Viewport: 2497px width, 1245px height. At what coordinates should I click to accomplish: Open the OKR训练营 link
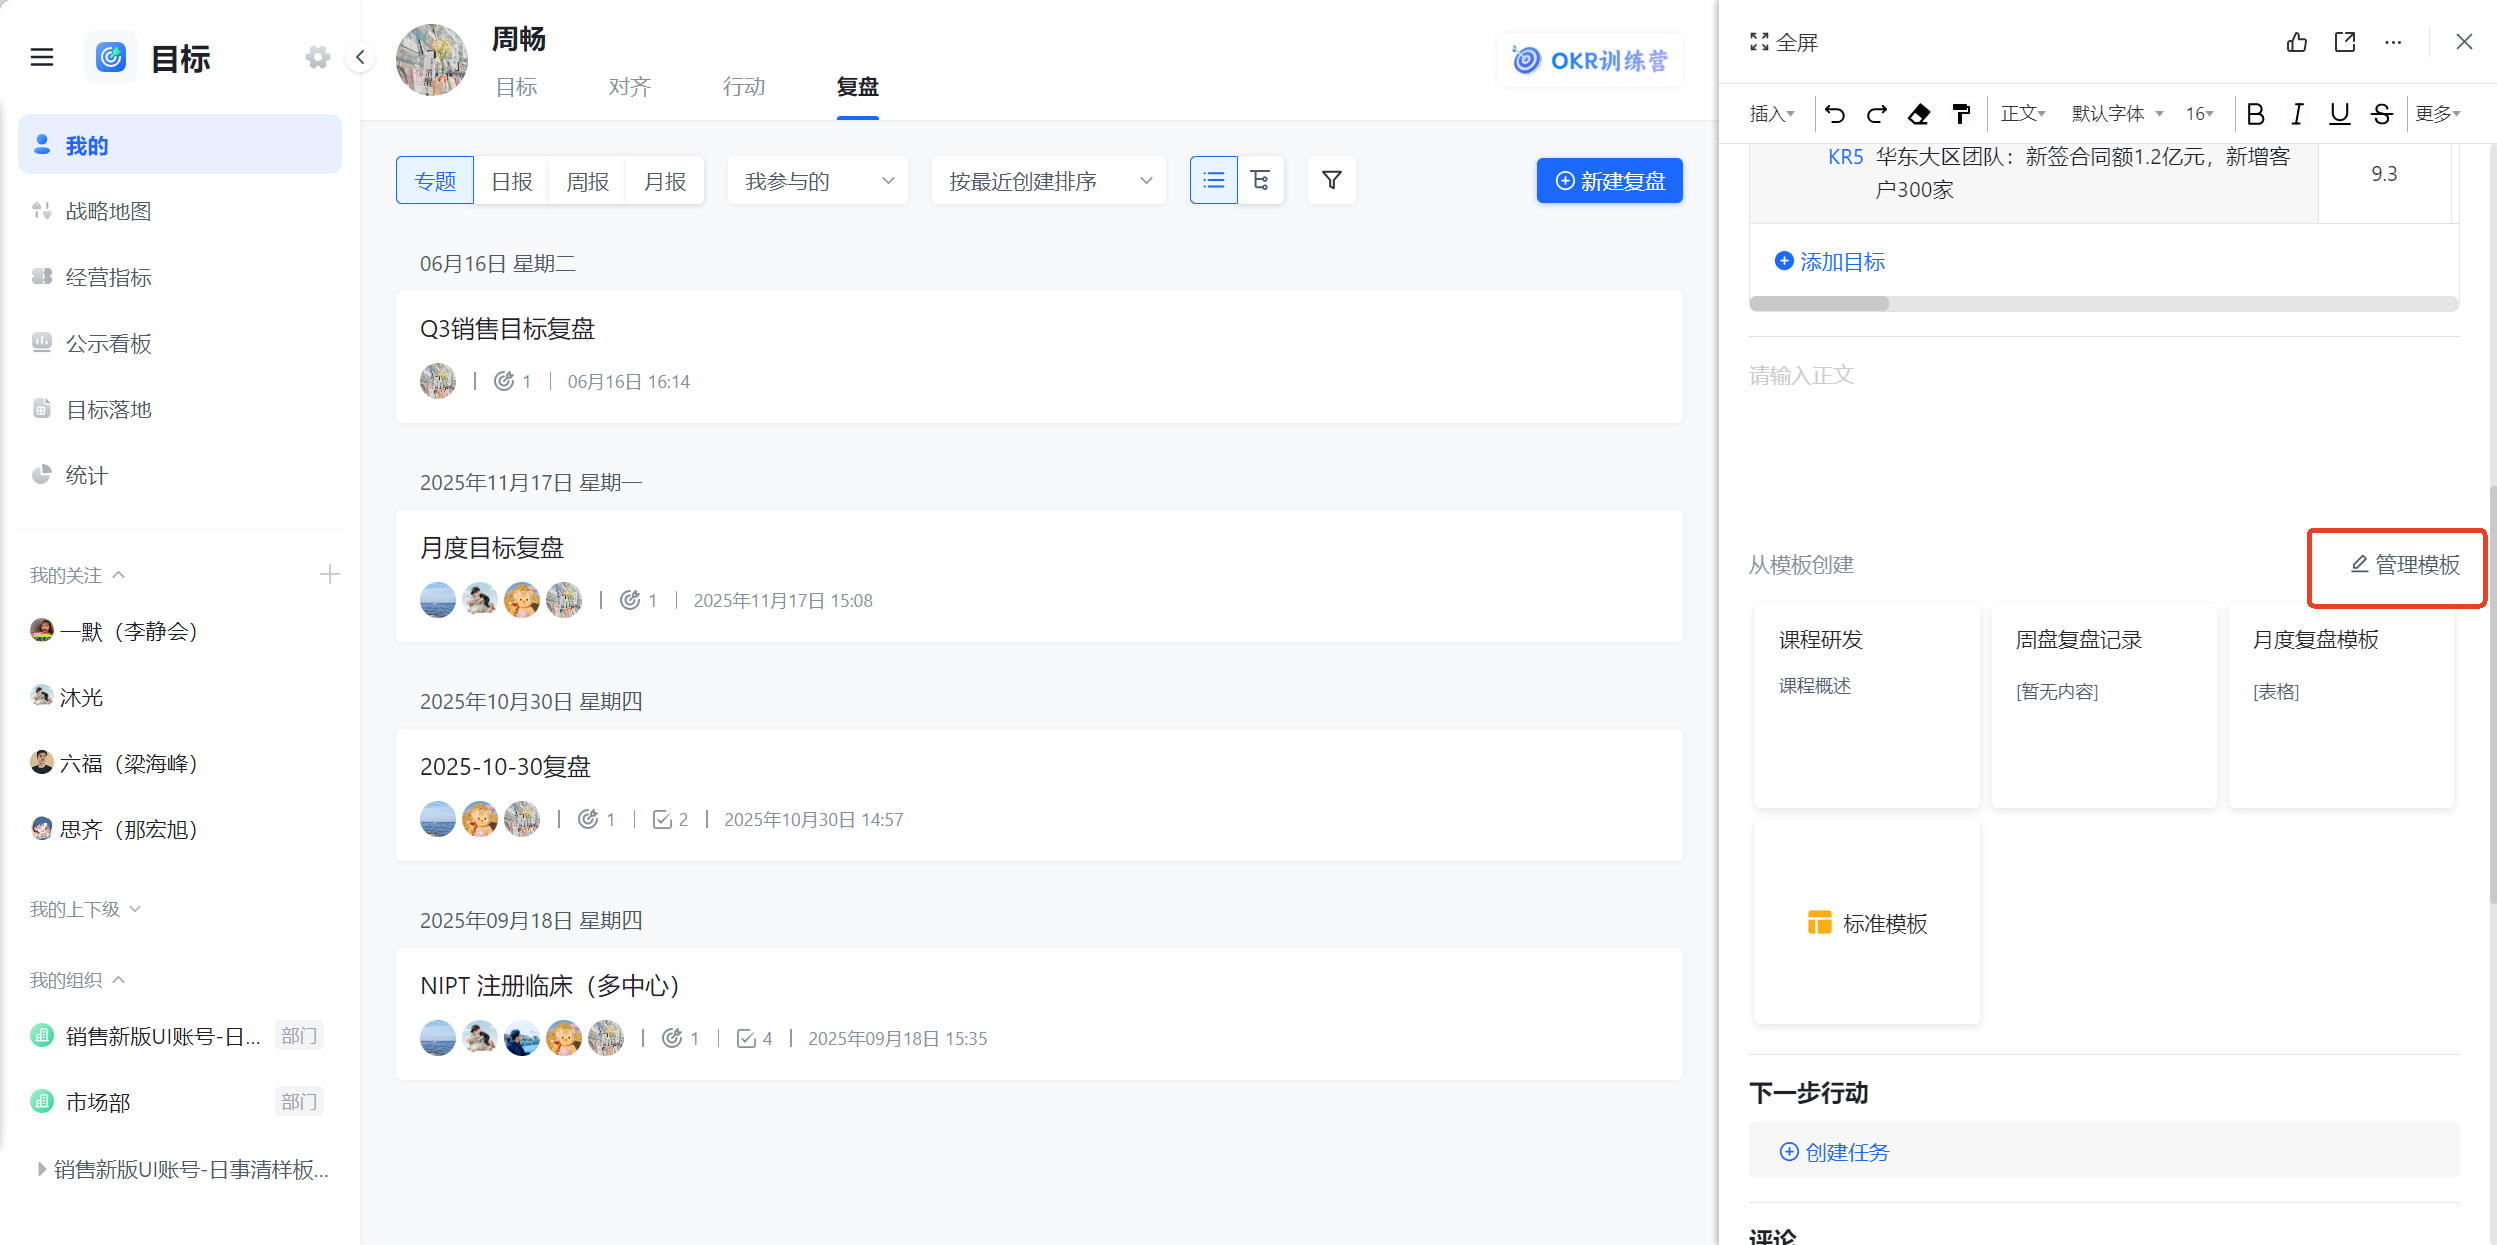coord(1589,60)
